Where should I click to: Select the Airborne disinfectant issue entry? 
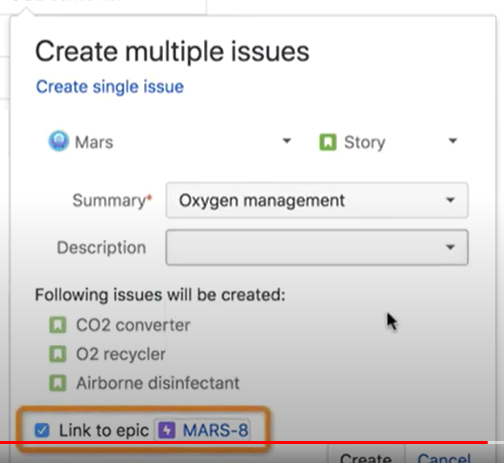[158, 383]
